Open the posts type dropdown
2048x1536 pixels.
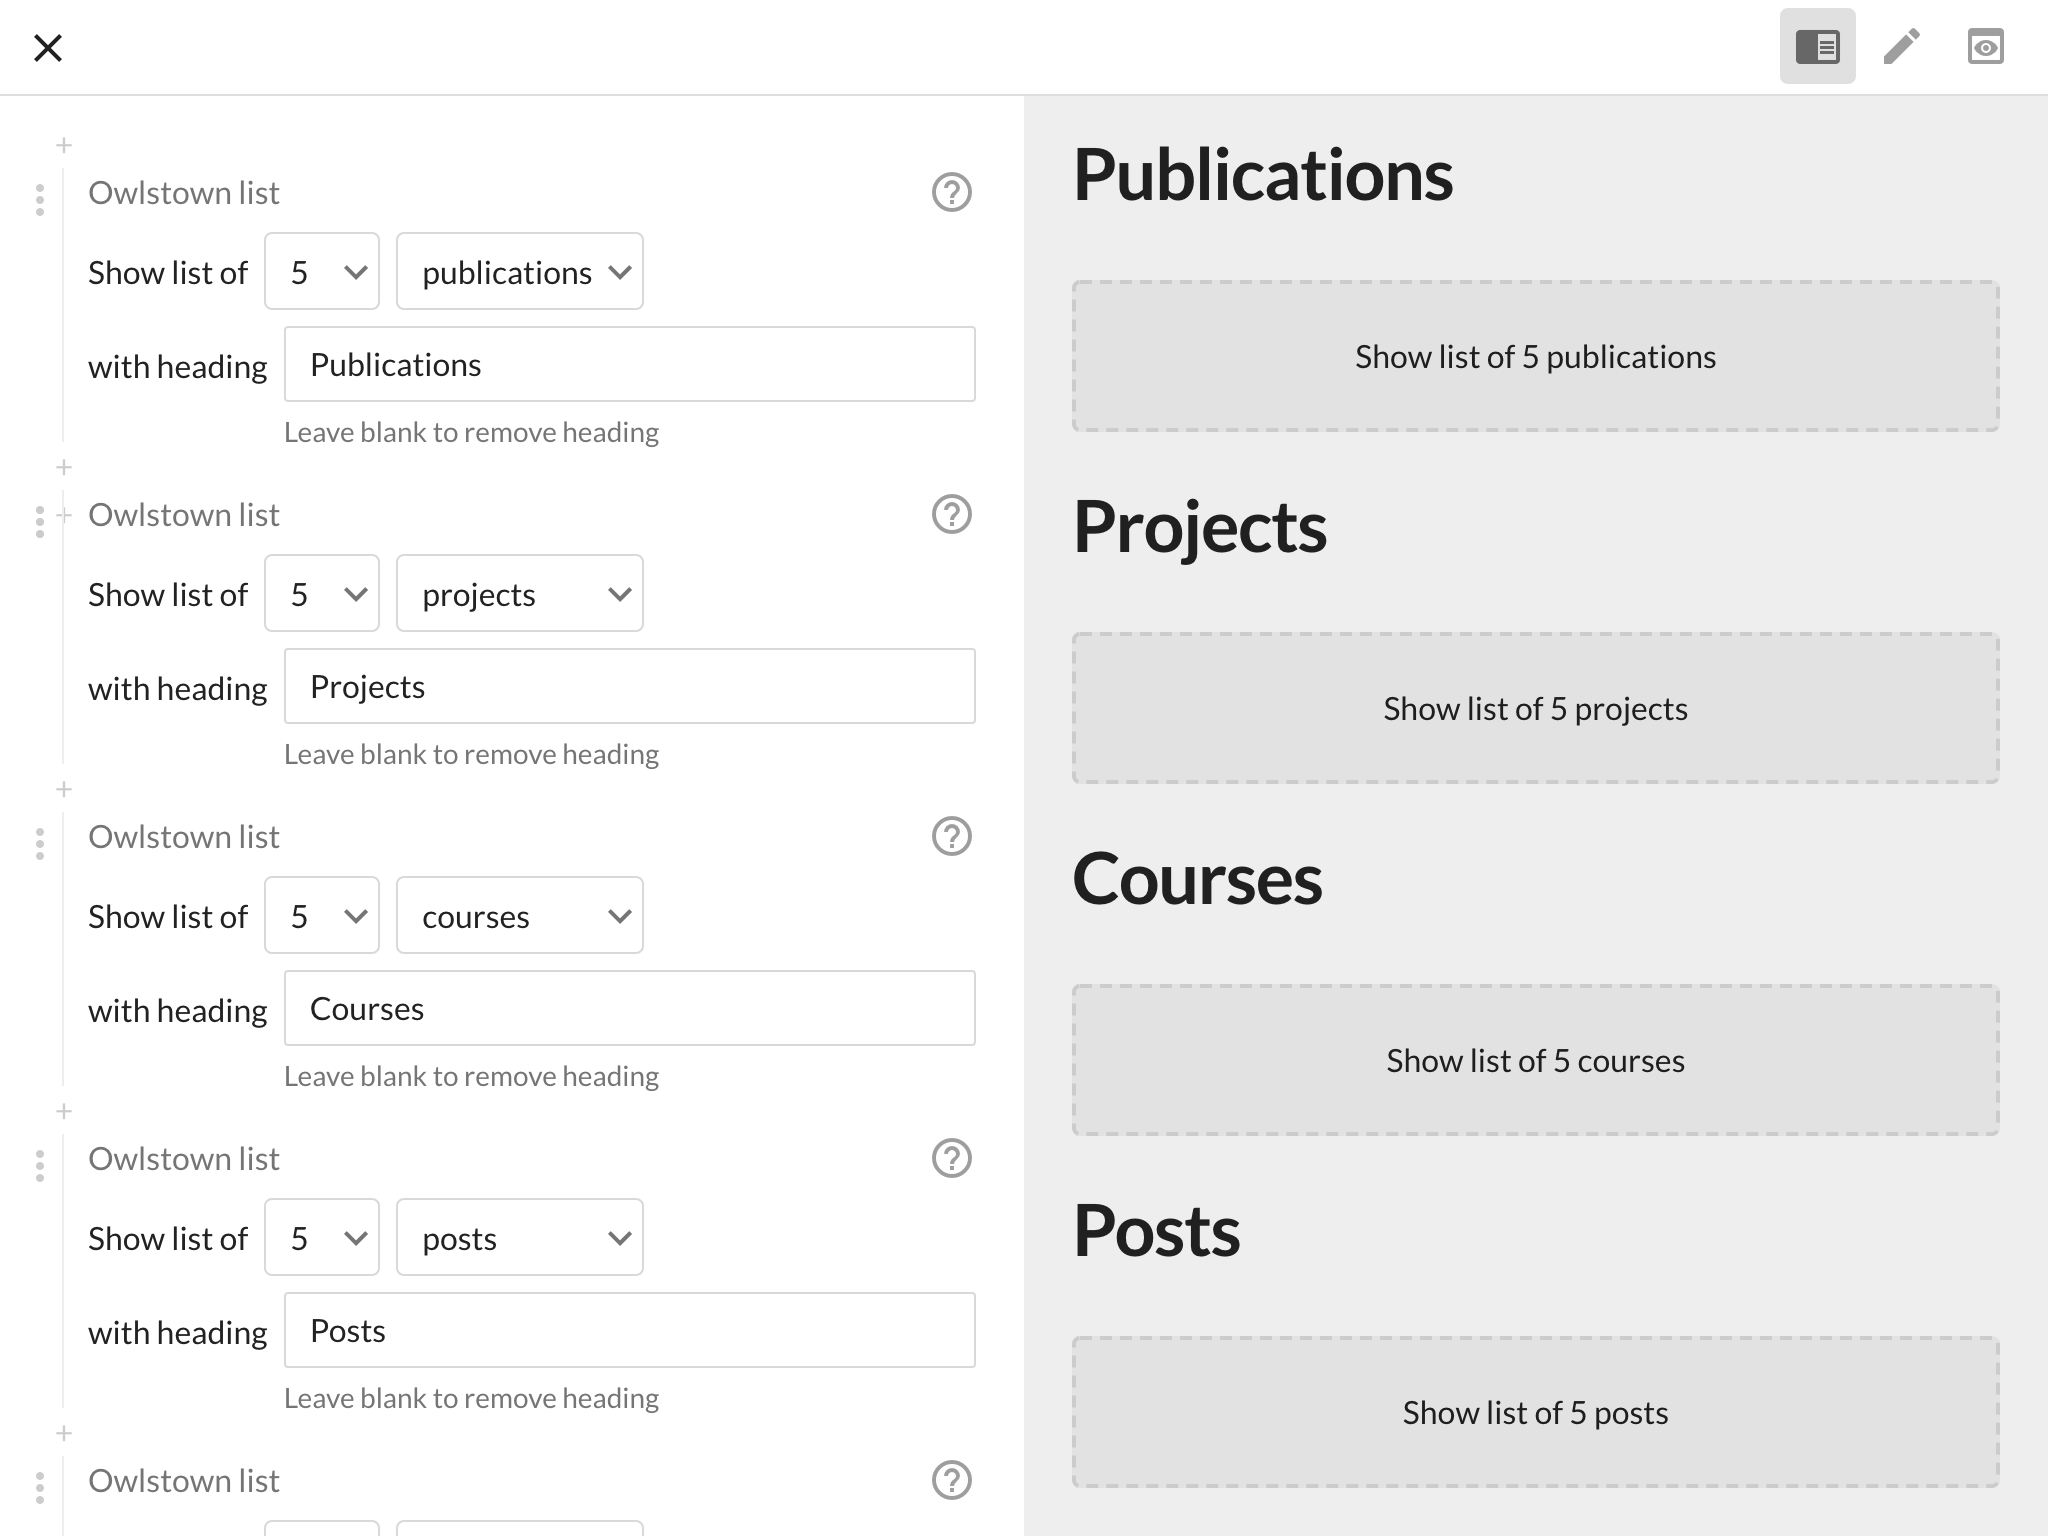(520, 1238)
